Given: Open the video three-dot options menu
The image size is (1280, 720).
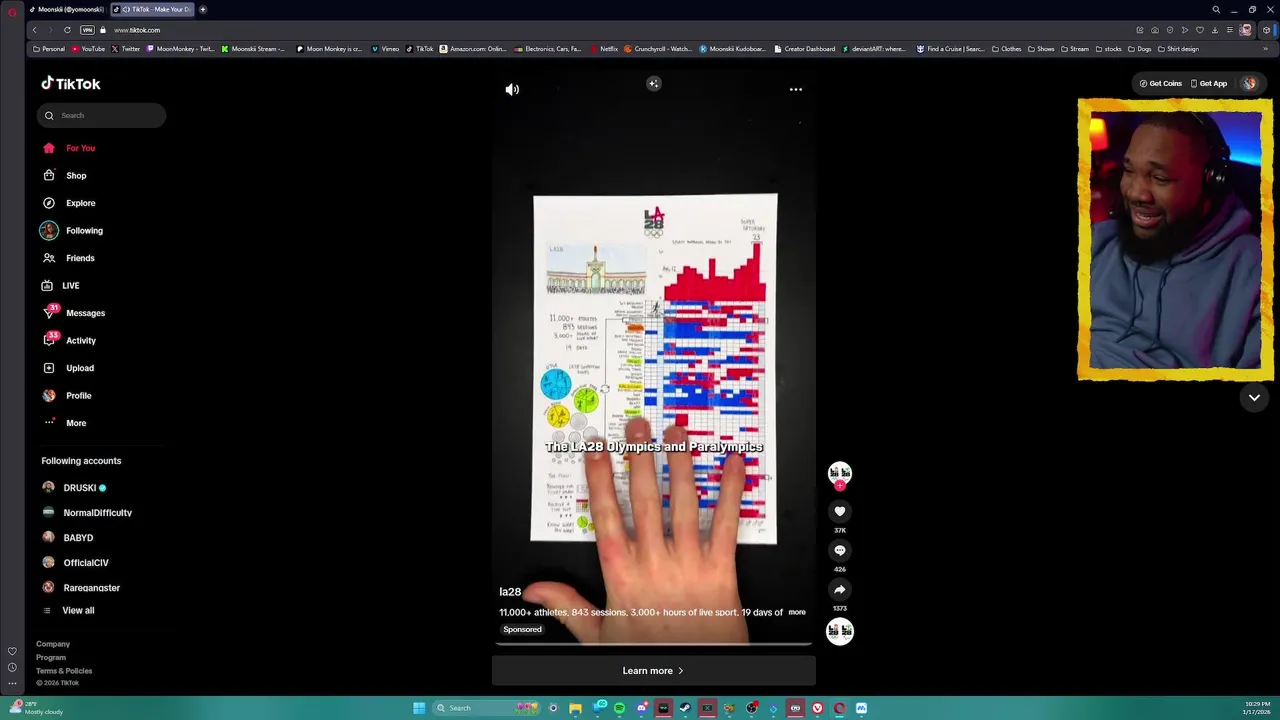Looking at the screenshot, I should point(796,89).
